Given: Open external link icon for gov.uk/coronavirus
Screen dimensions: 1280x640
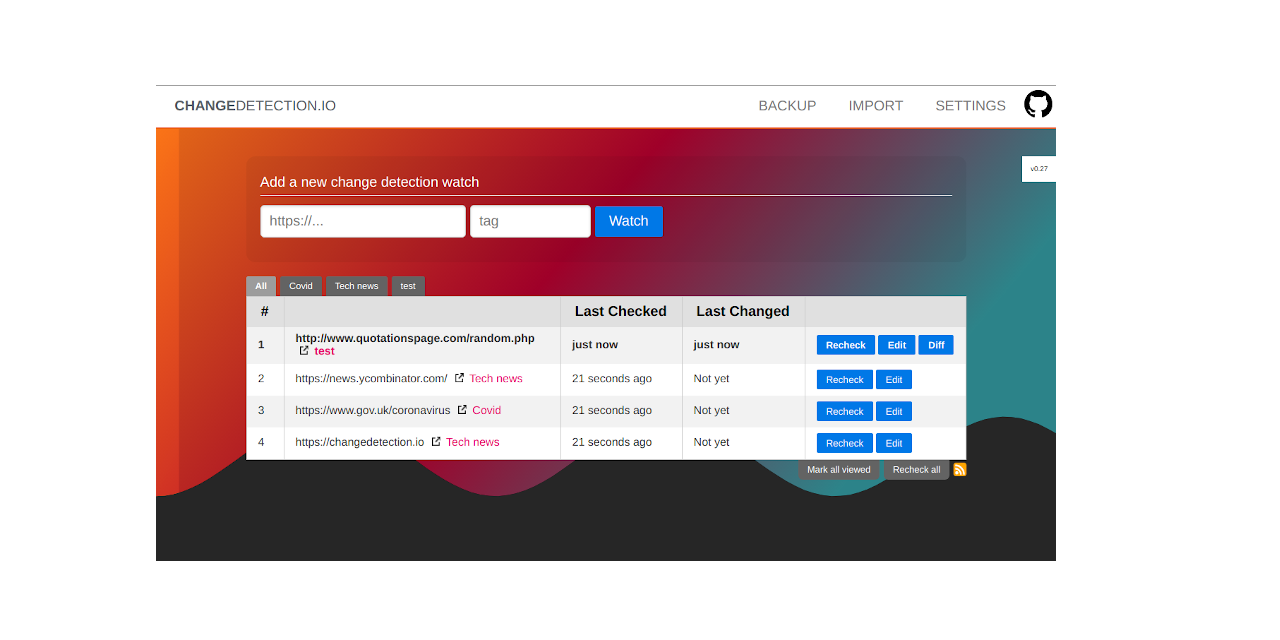Looking at the screenshot, I should coord(462,410).
